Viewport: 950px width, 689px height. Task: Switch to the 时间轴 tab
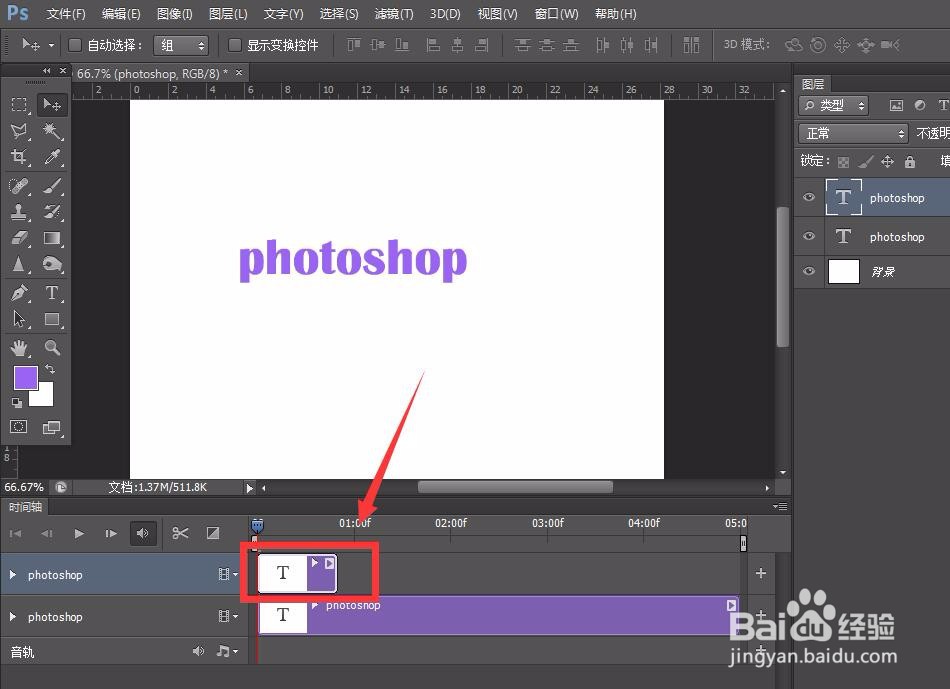(x=25, y=507)
